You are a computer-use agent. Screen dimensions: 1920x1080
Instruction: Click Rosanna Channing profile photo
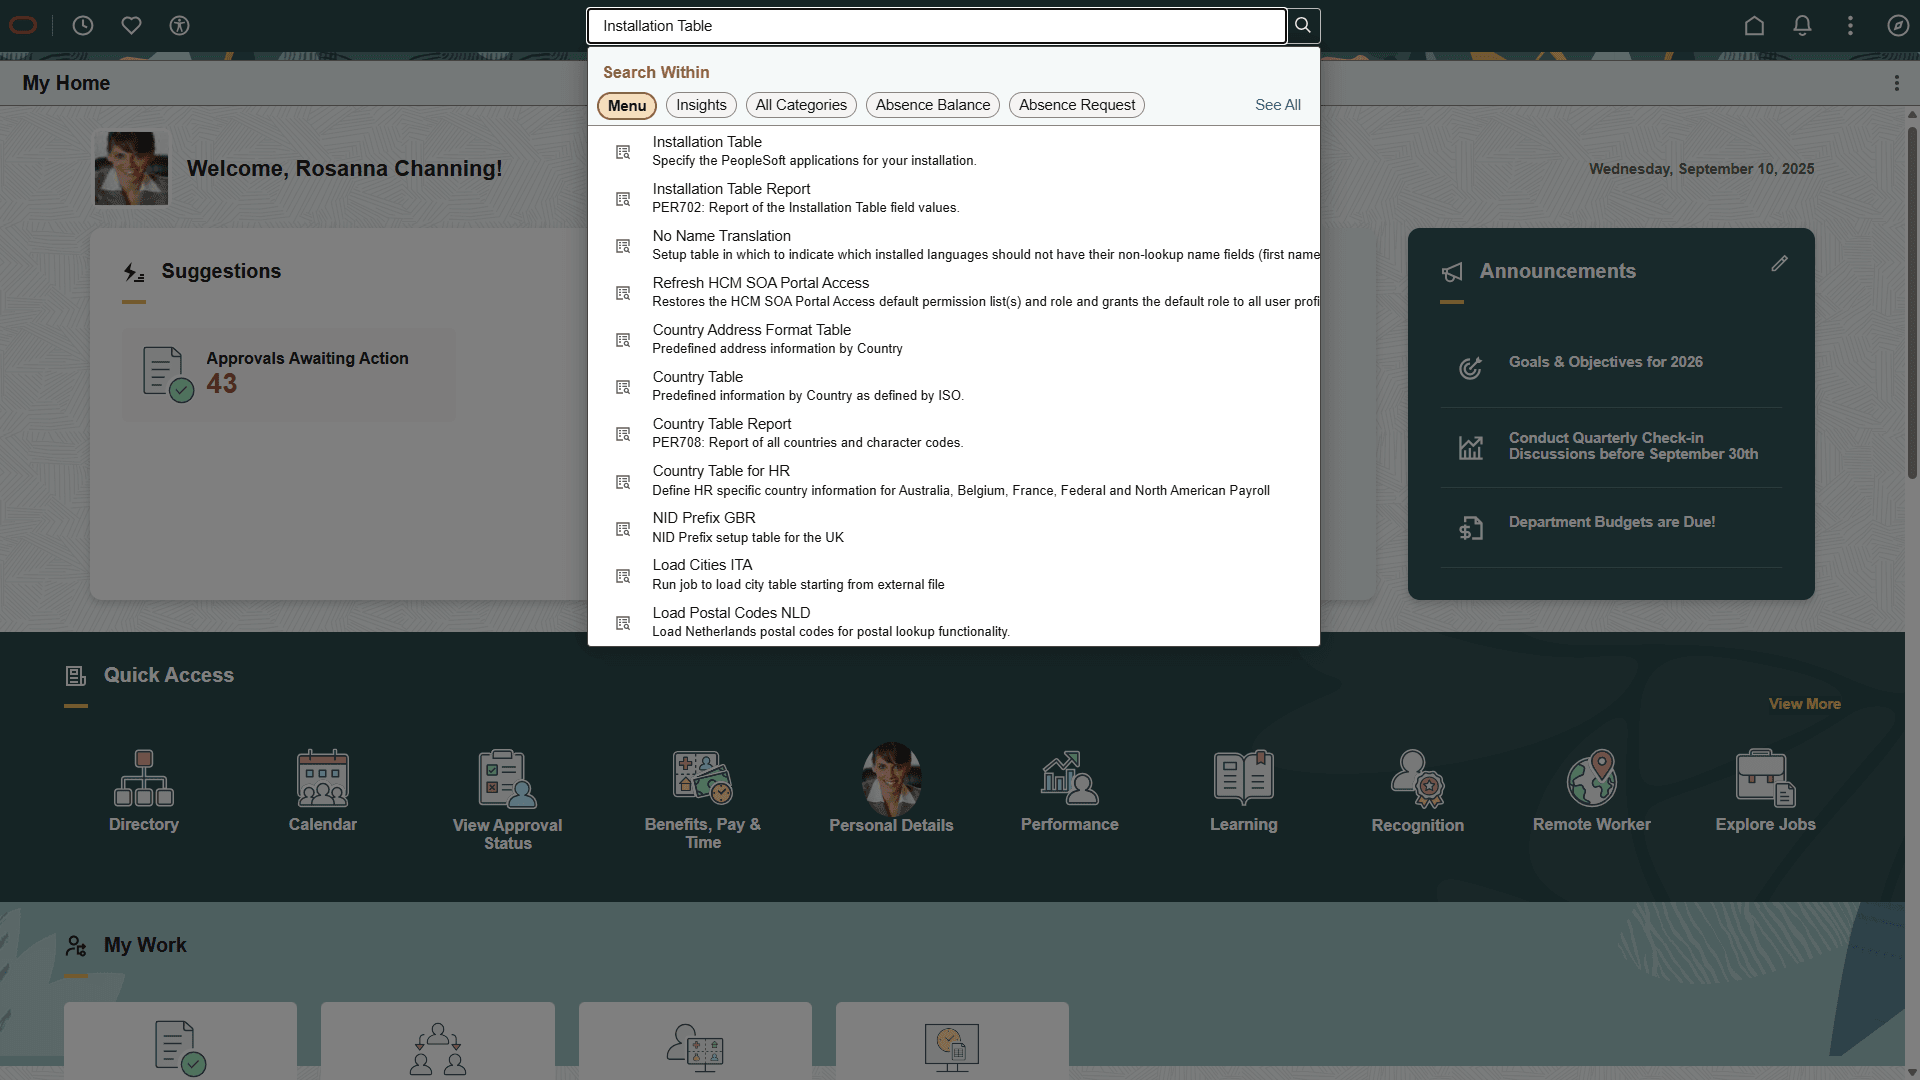coord(131,168)
